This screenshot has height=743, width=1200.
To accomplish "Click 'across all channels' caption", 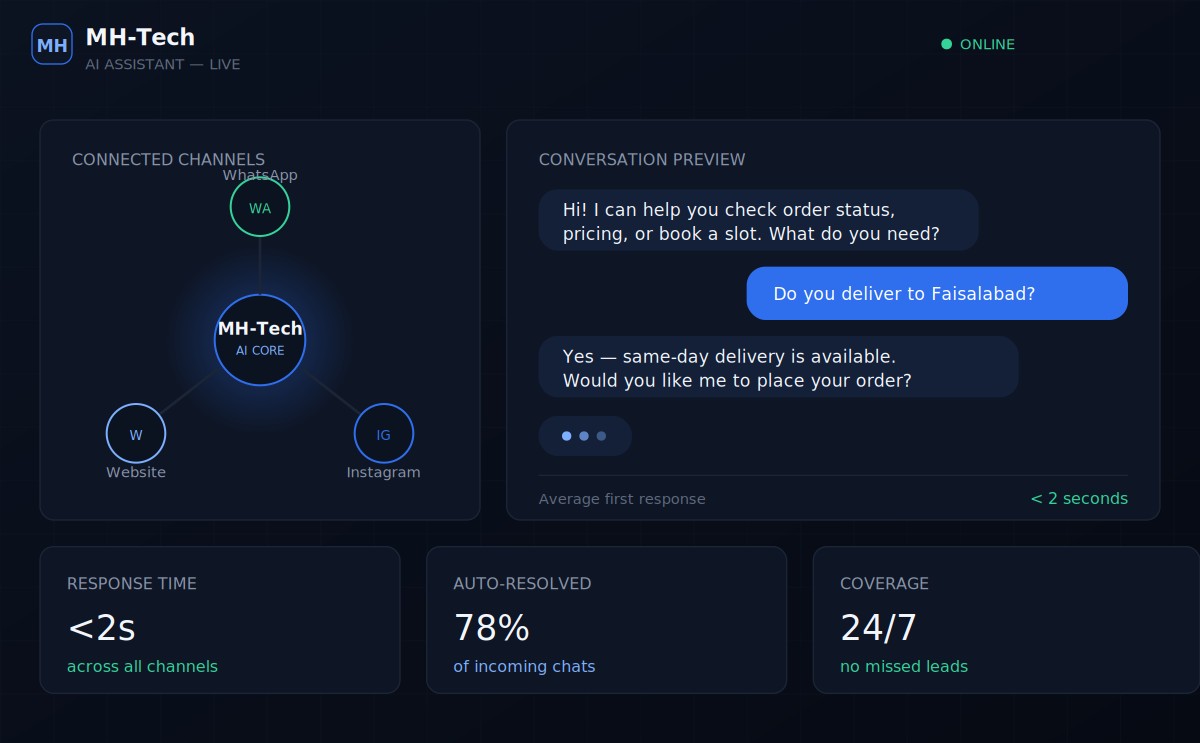I will [142, 666].
